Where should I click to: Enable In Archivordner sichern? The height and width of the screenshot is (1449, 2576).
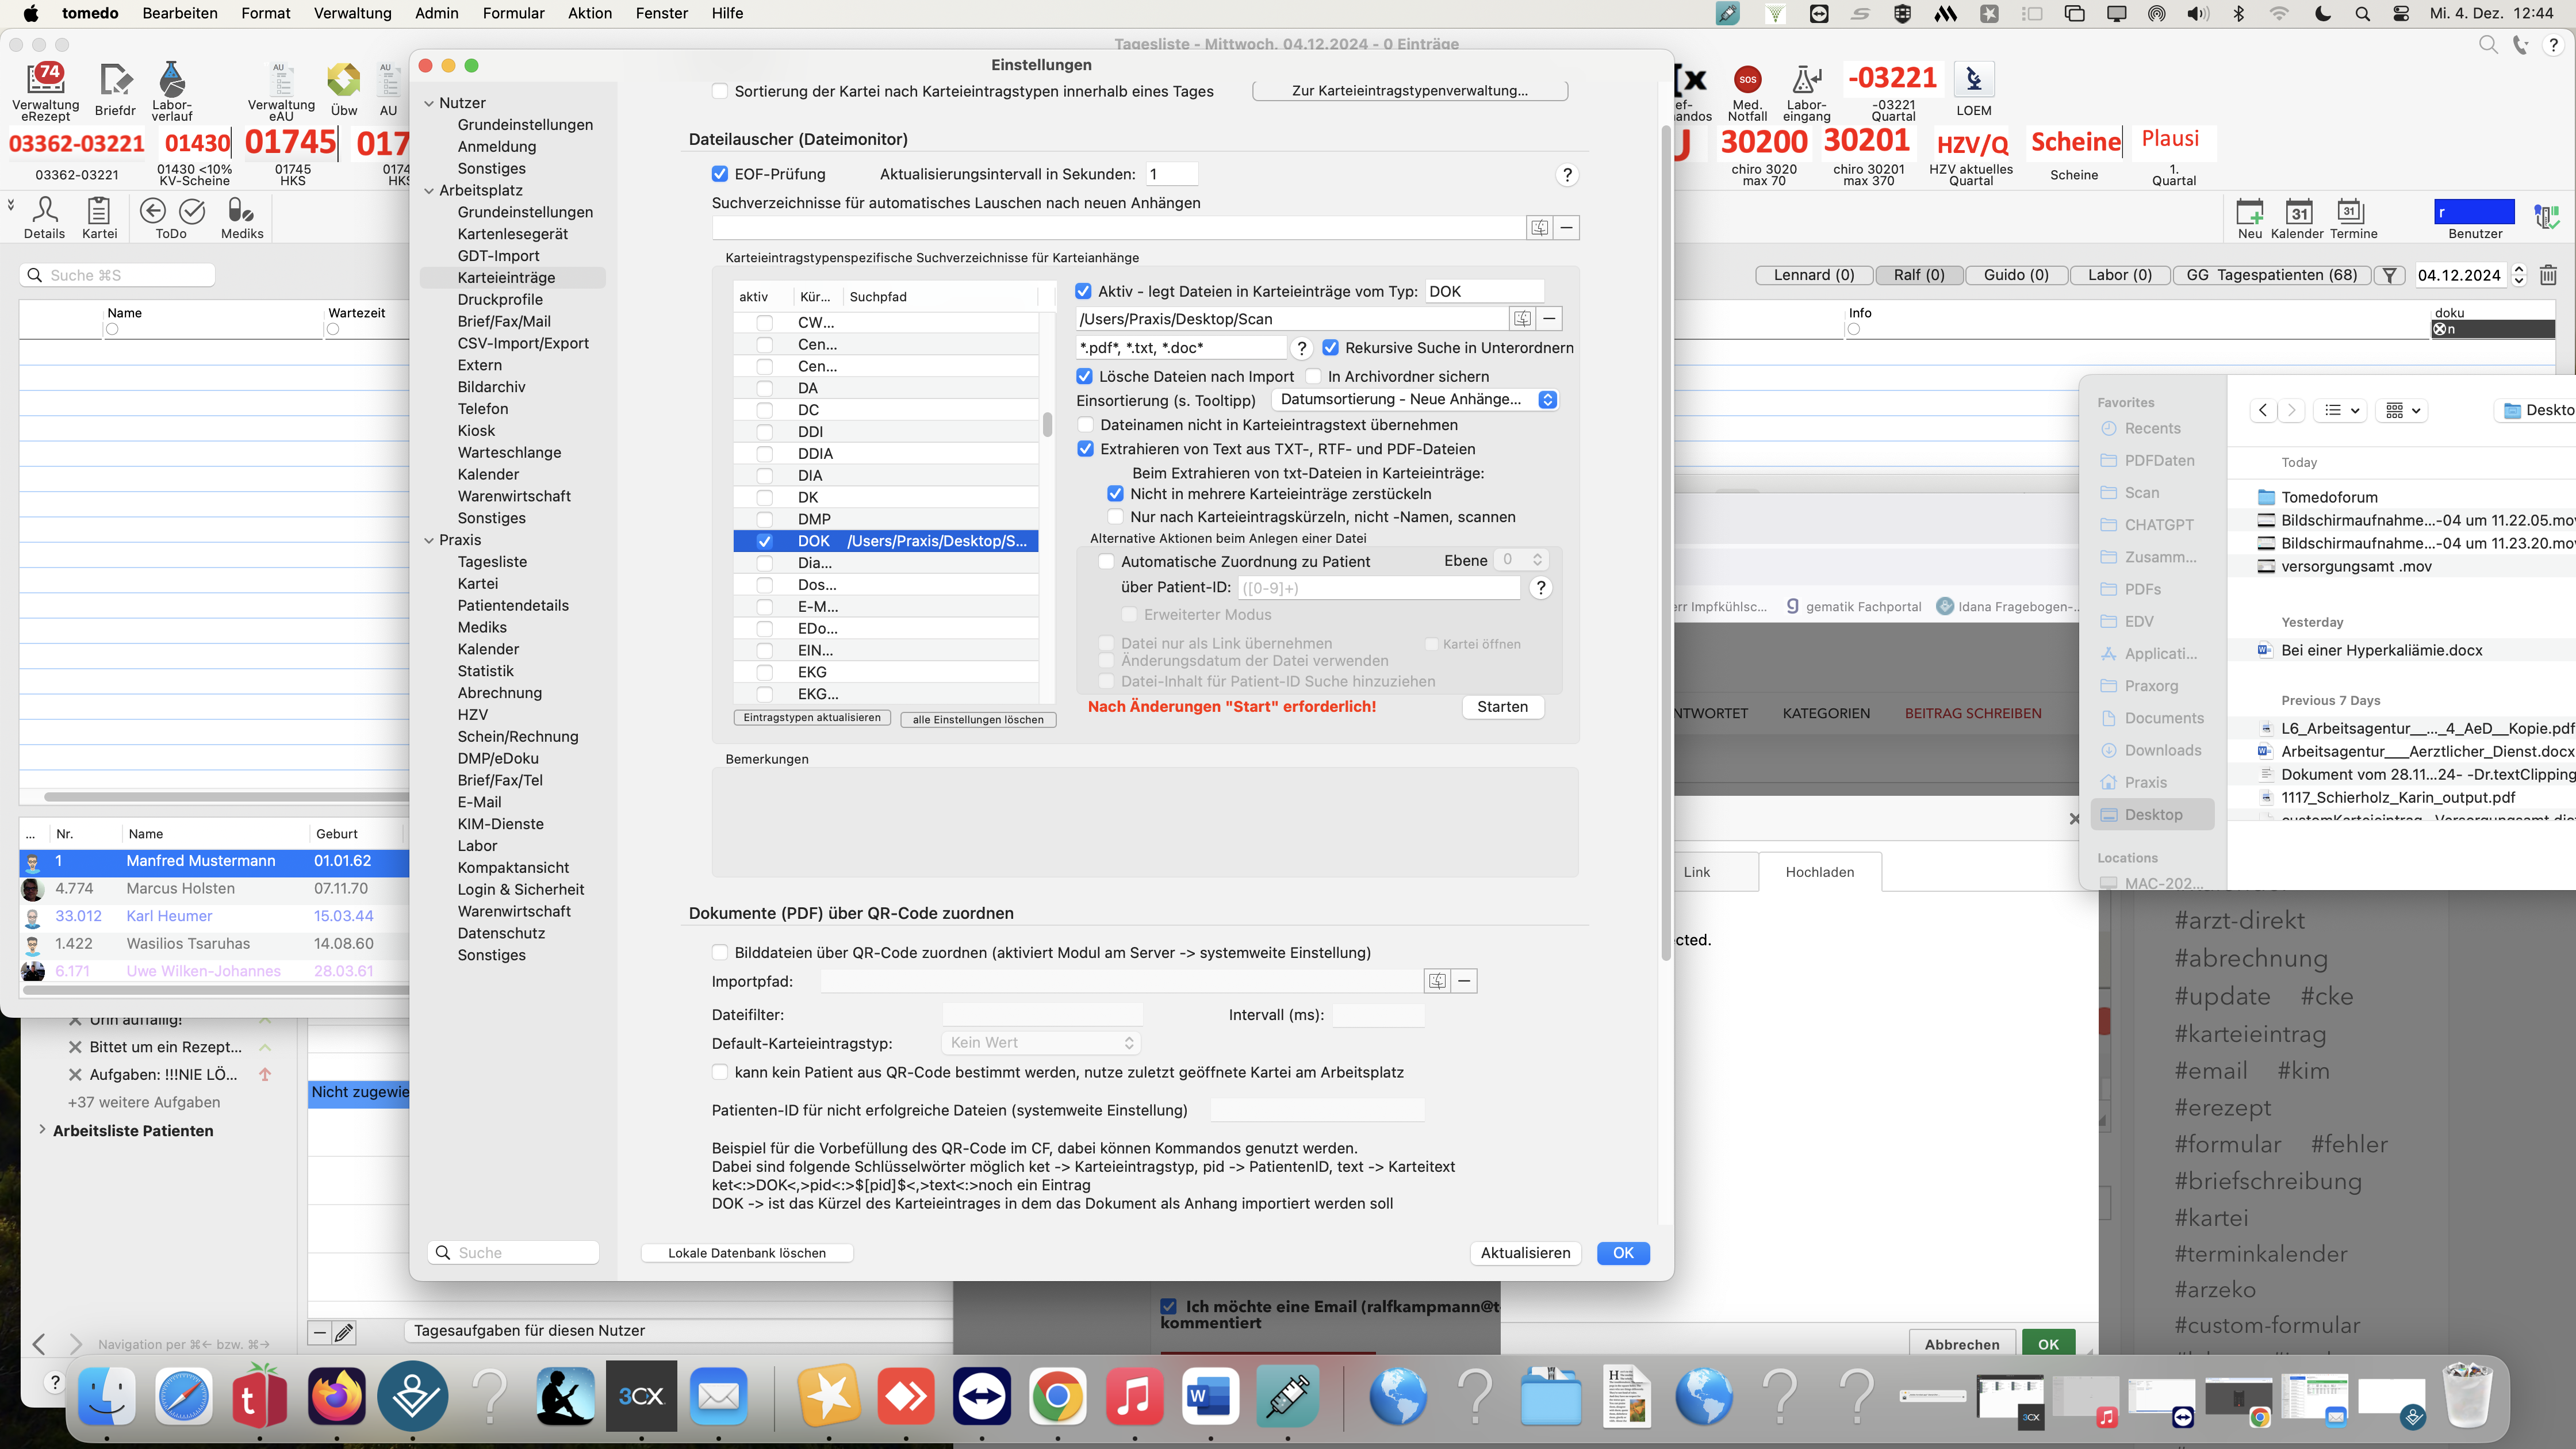(x=1313, y=377)
